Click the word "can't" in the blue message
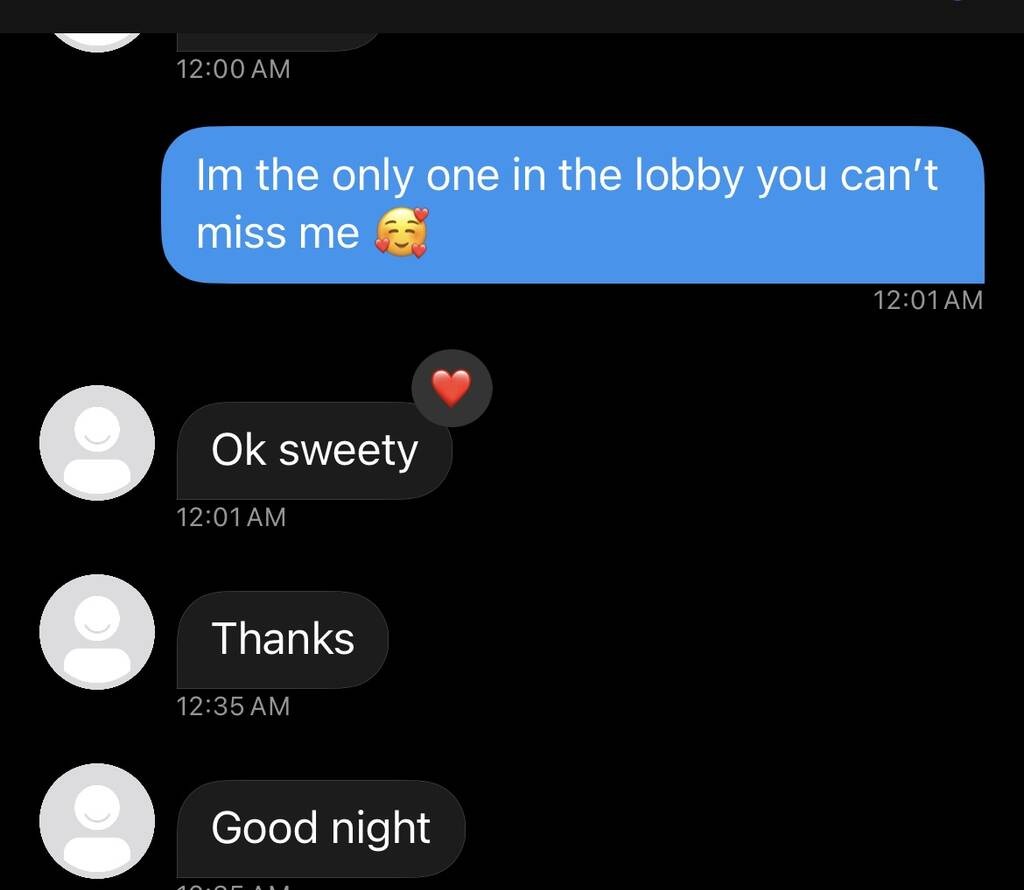The width and height of the screenshot is (1024, 890). coord(889,175)
